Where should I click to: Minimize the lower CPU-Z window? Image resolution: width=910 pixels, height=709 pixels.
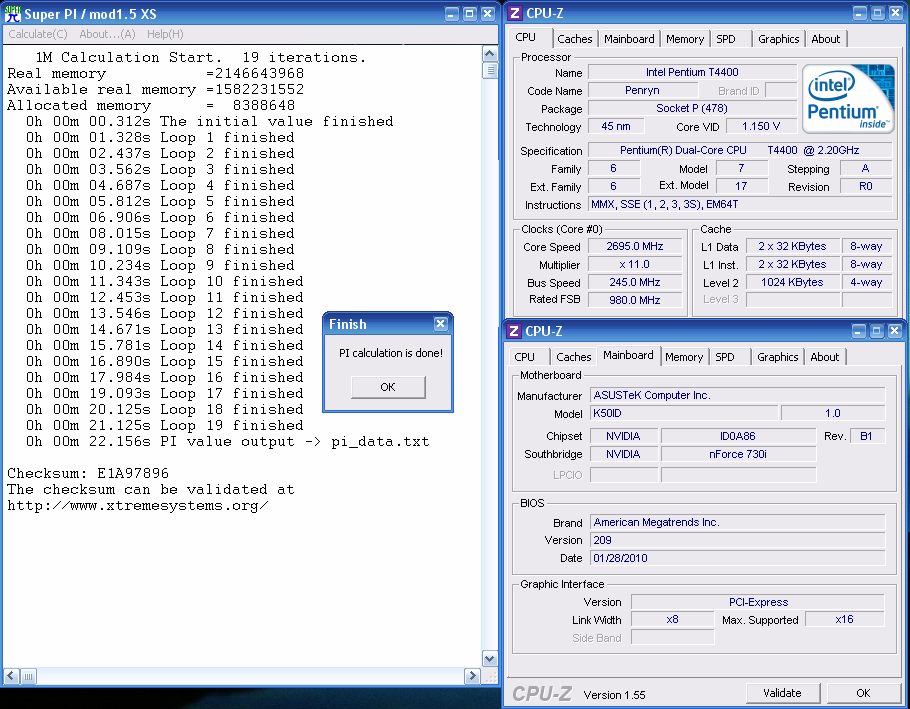[x=858, y=331]
